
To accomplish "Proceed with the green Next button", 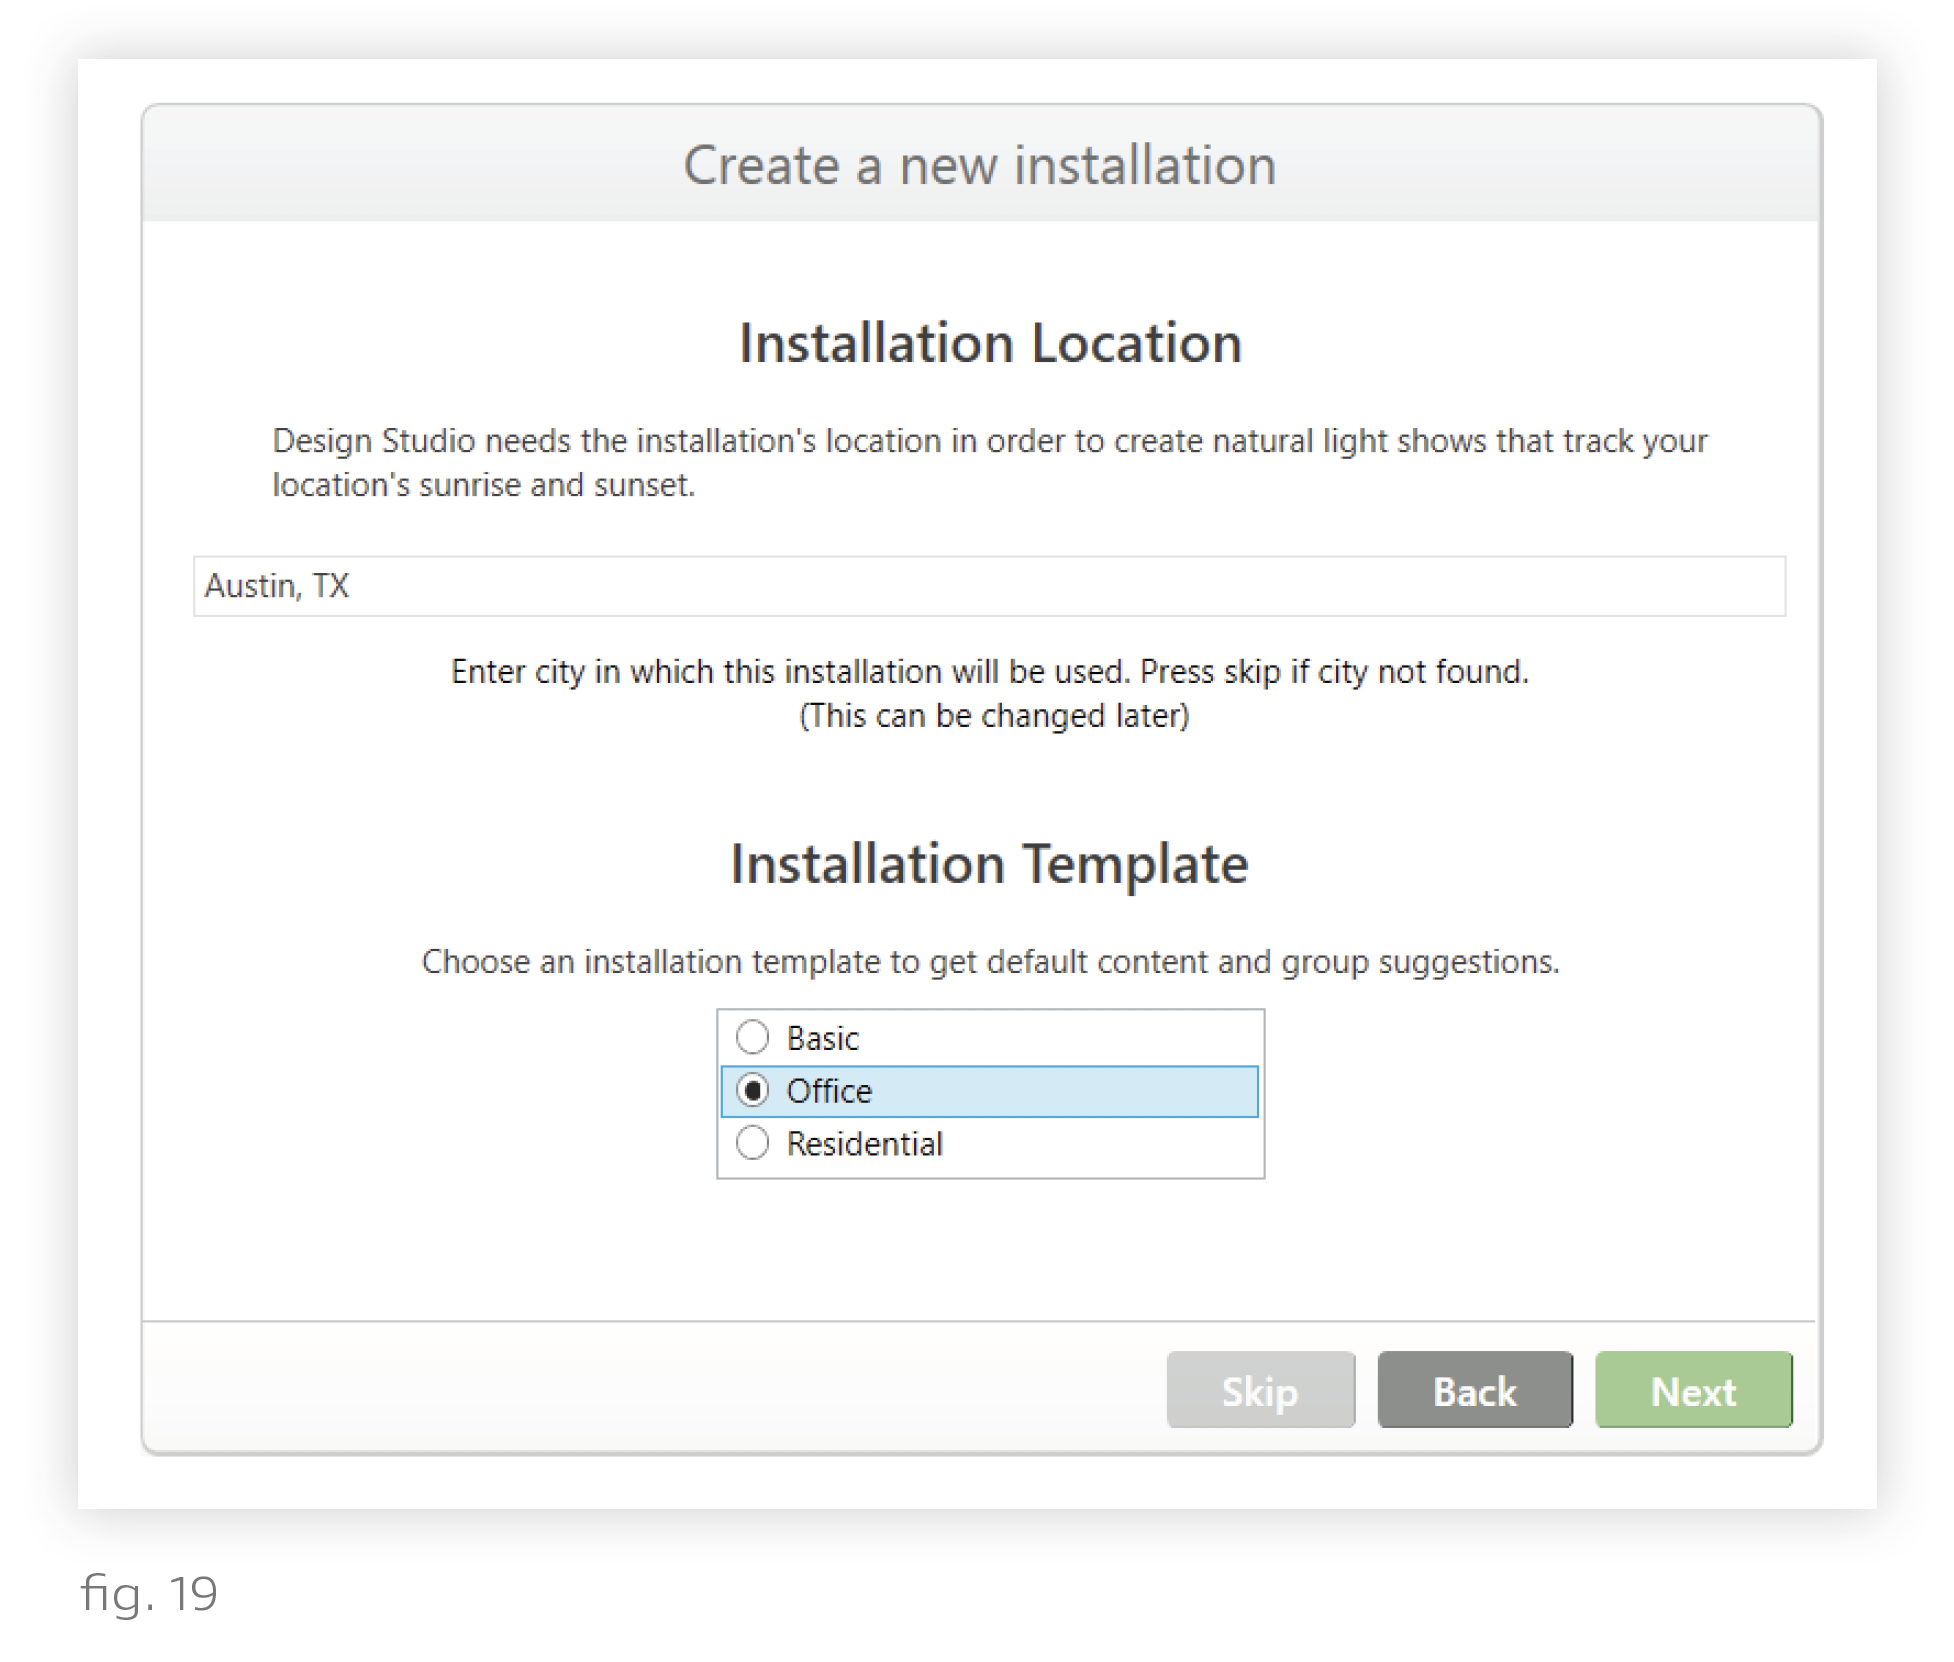I will coord(1692,1390).
